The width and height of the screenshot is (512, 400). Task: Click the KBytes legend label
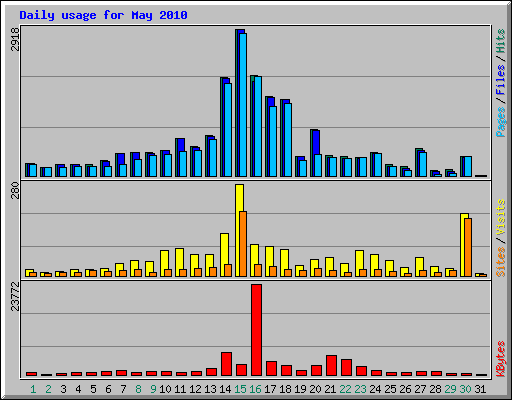pyautogui.click(x=501, y=359)
